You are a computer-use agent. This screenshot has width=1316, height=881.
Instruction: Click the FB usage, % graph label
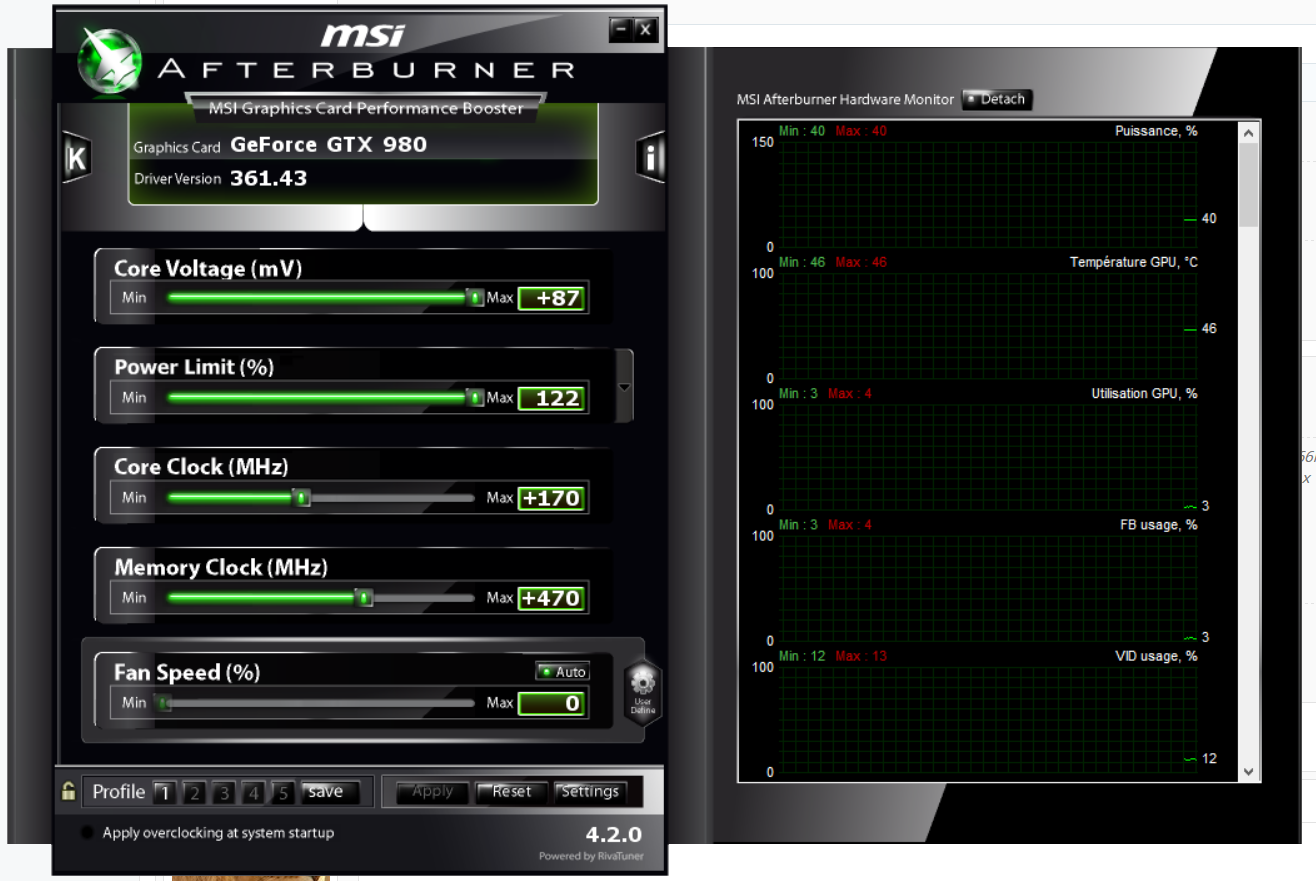(x=1158, y=524)
